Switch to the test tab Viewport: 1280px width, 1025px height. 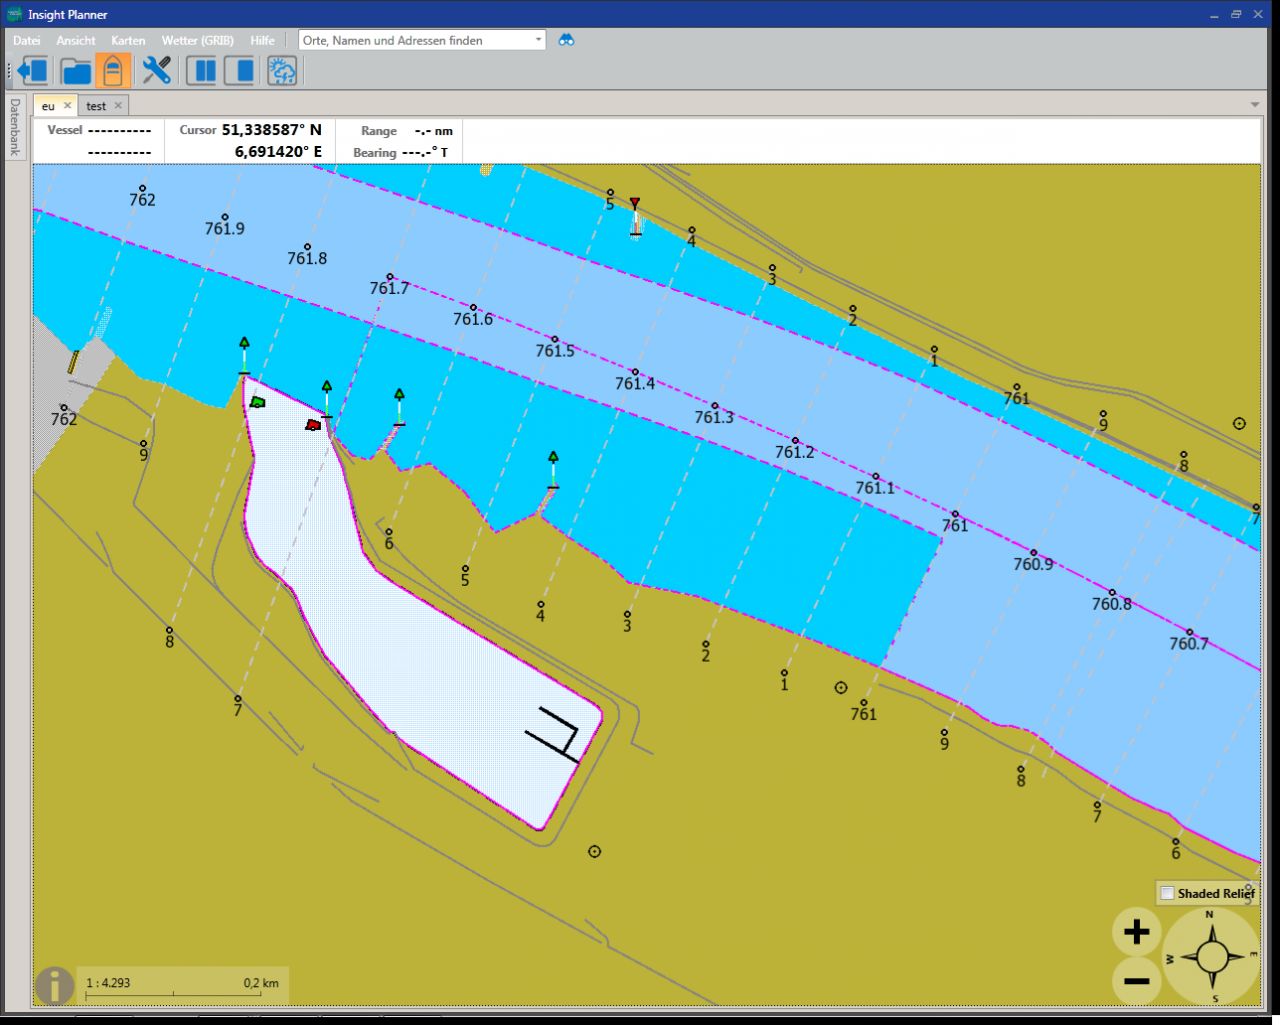pos(96,106)
